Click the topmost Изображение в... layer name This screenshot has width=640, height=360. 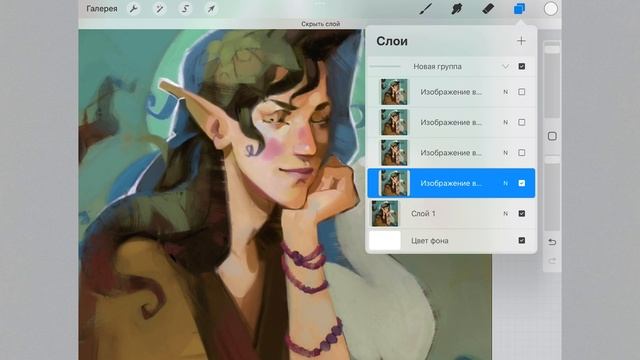(451, 92)
